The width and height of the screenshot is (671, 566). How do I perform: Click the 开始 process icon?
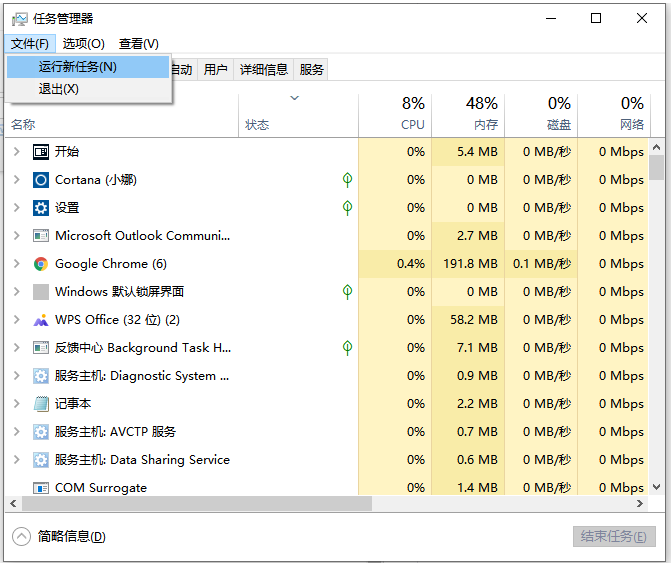[41, 152]
